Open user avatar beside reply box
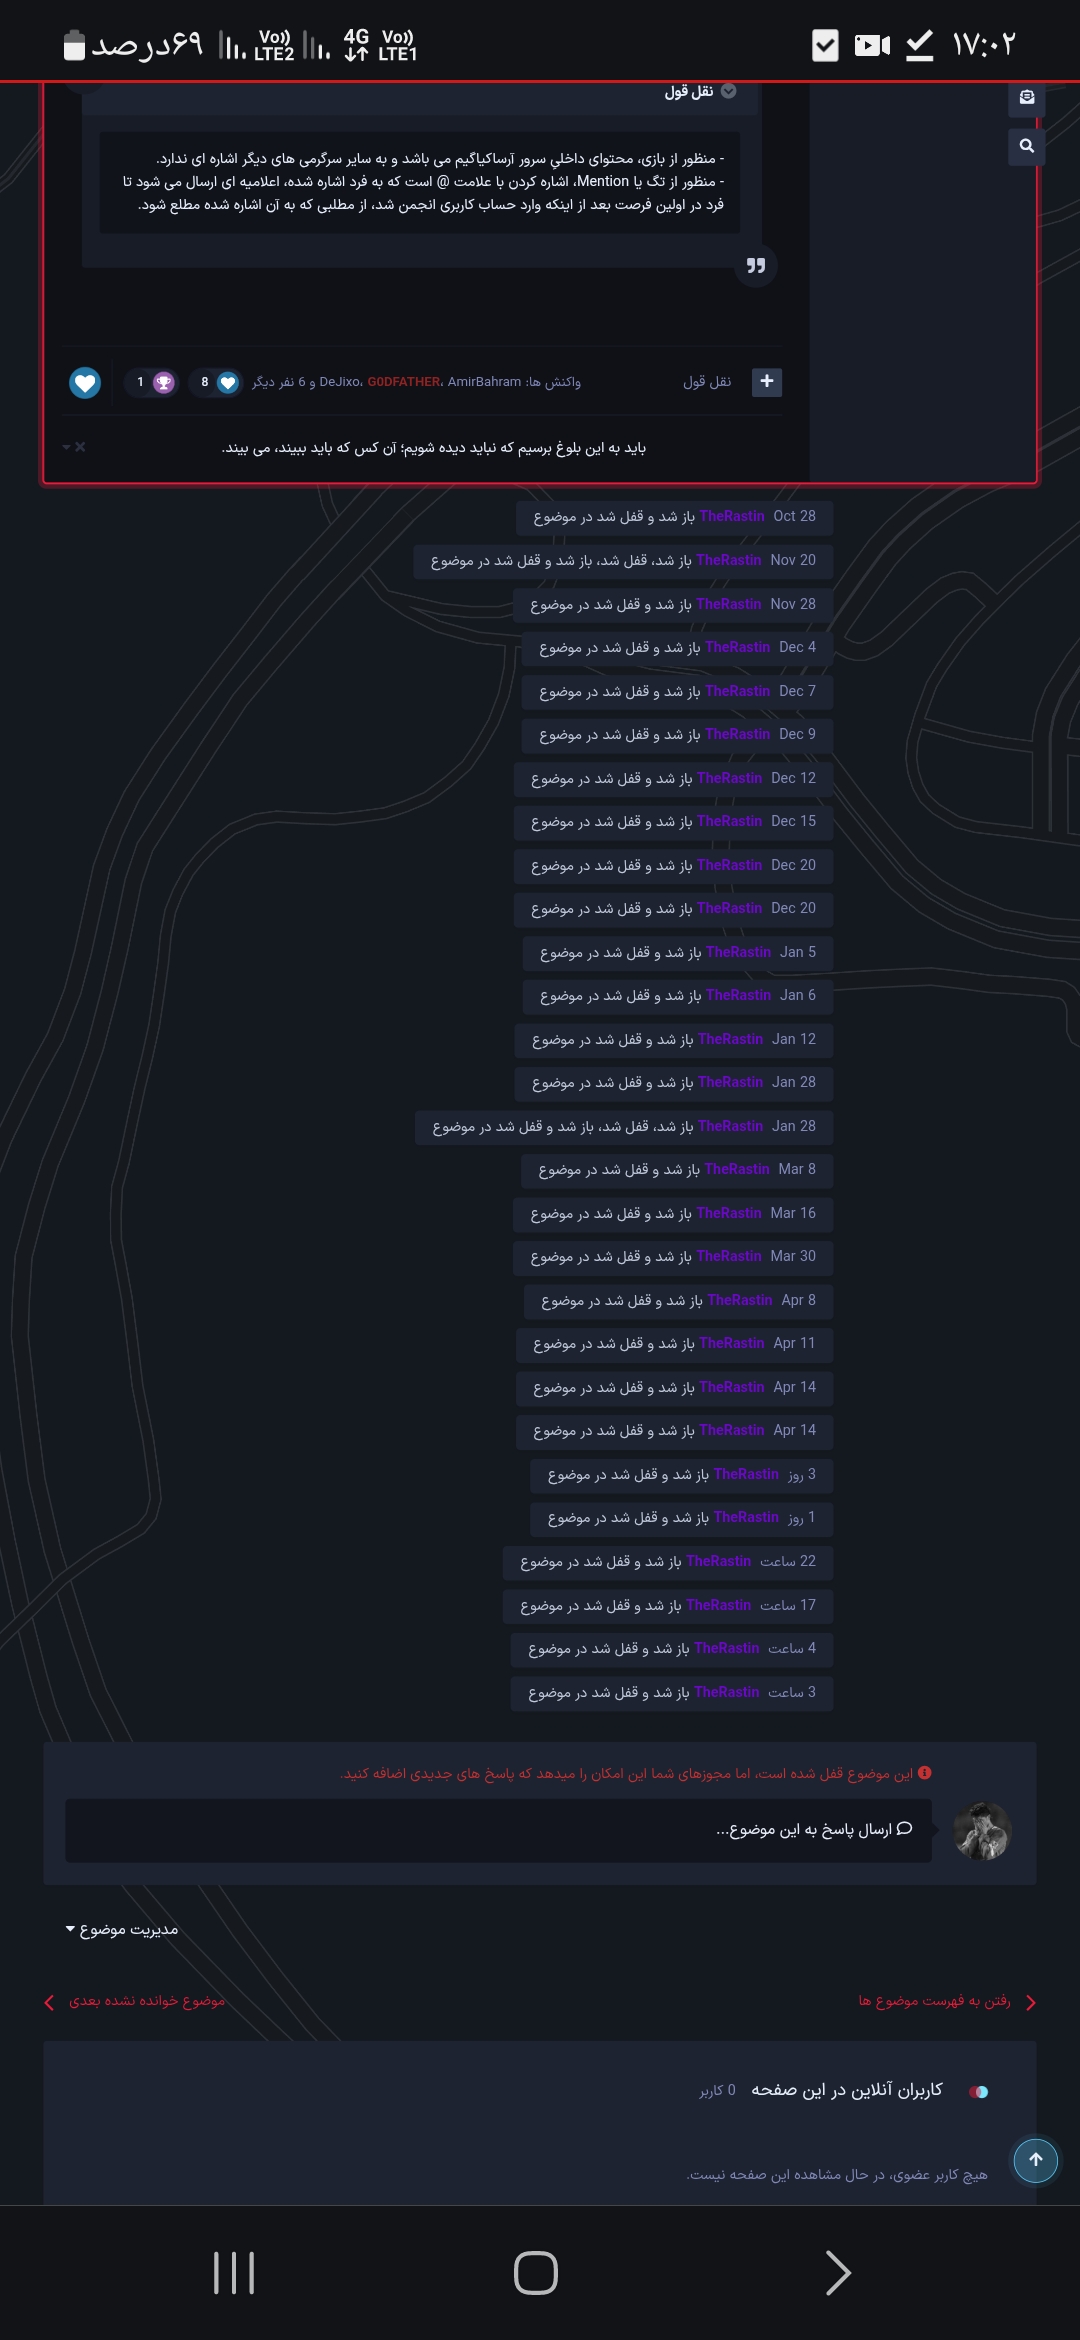Screen dimensions: 1080x2340 (x=983, y=1831)
